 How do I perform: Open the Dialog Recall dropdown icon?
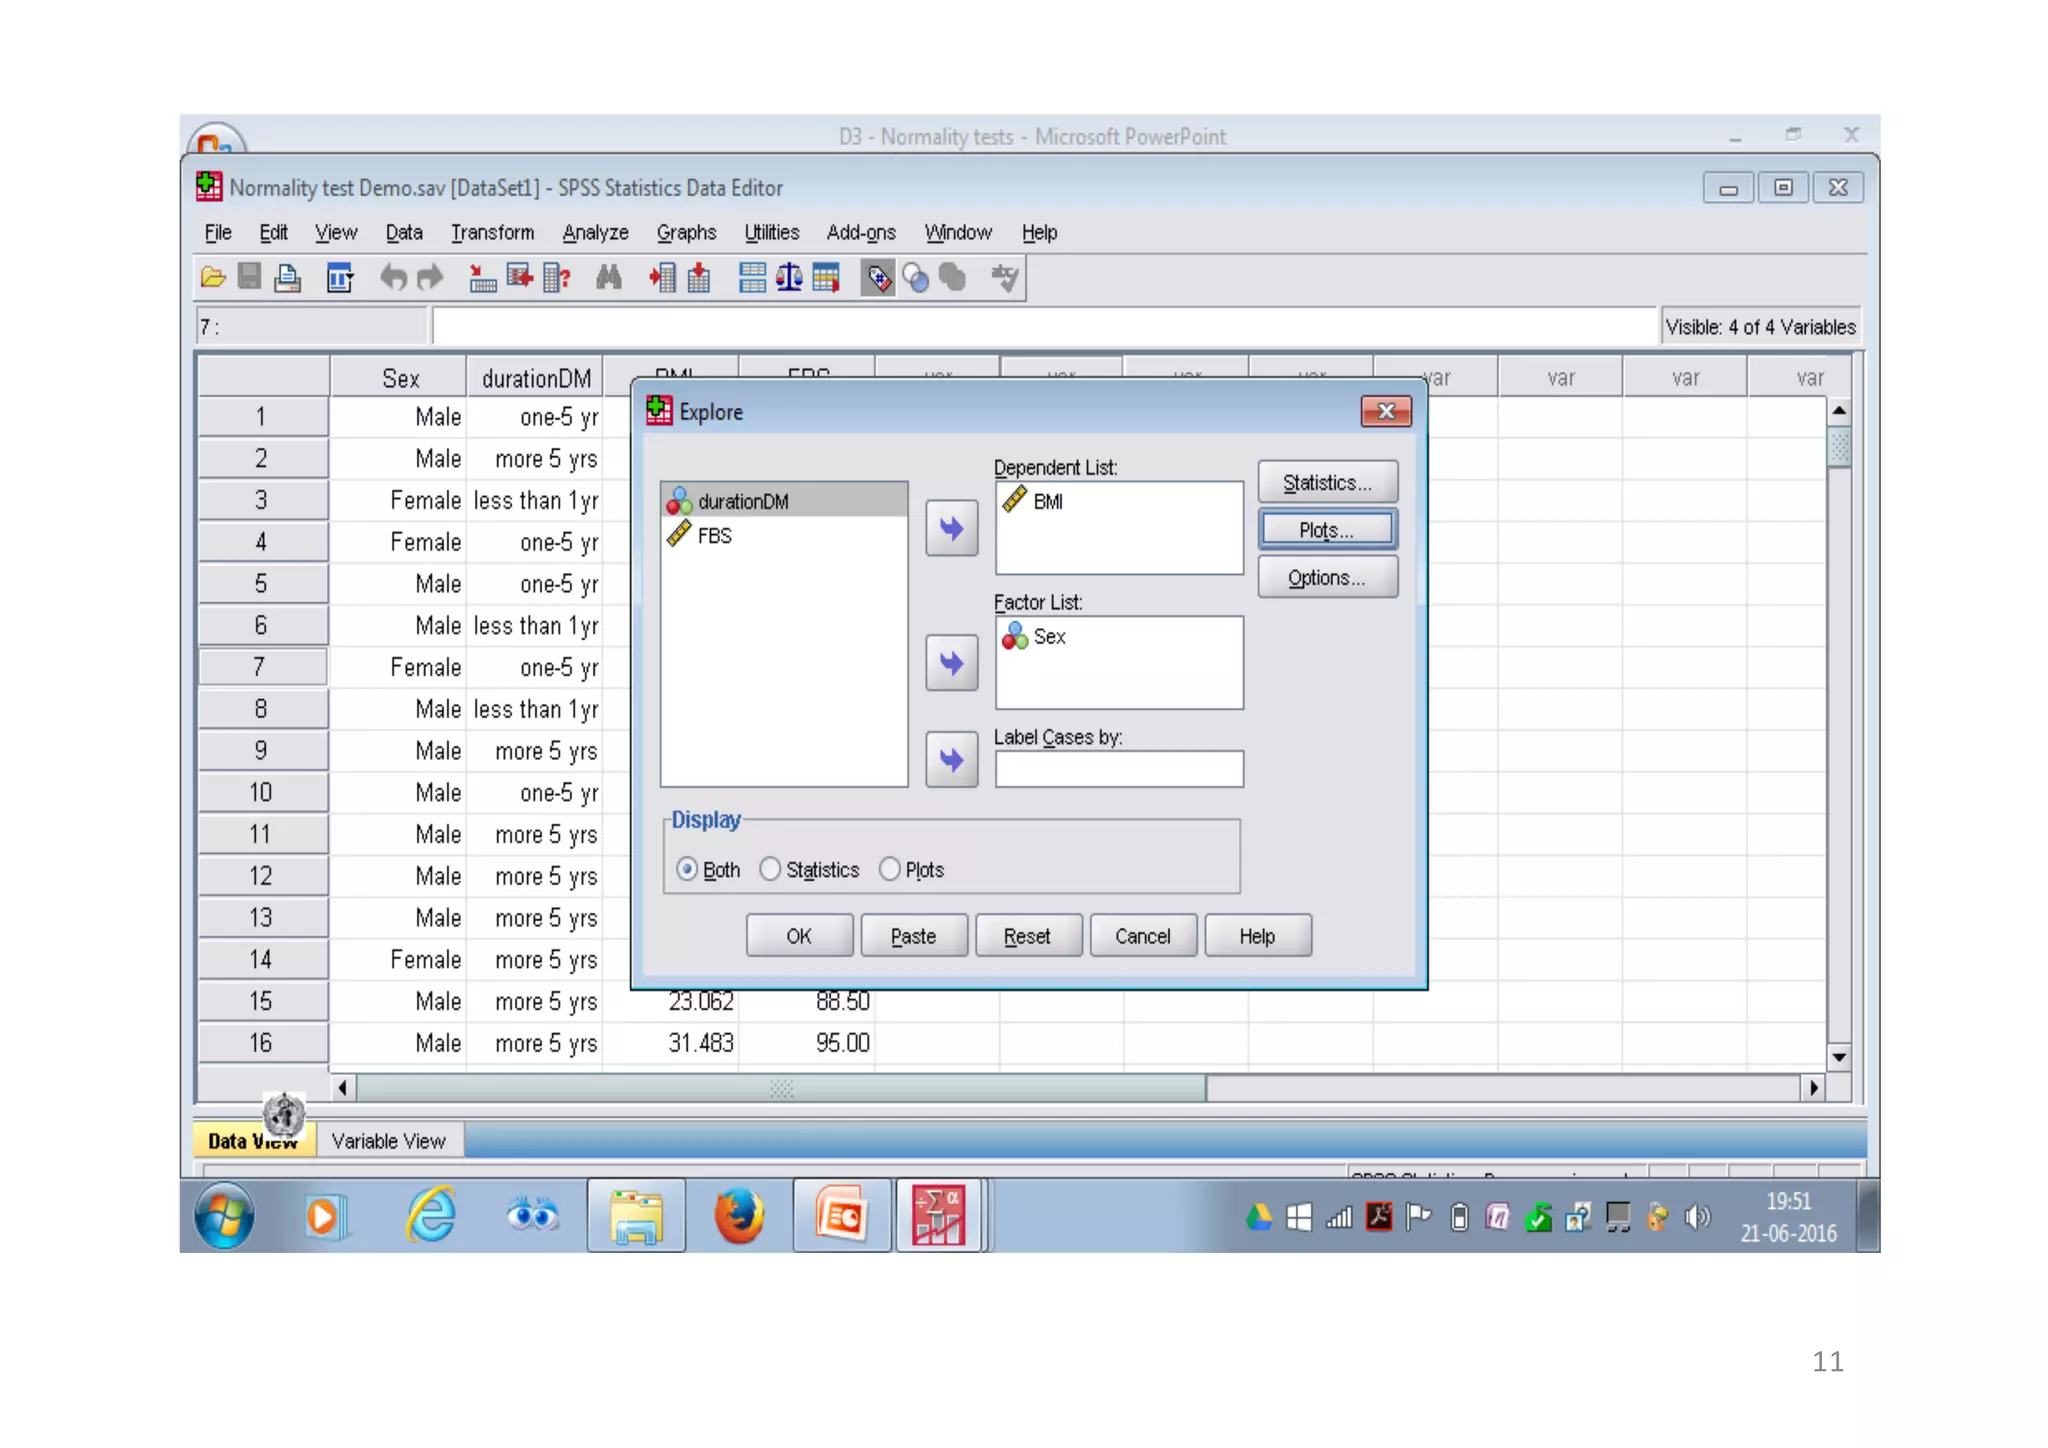click(340, 278)
